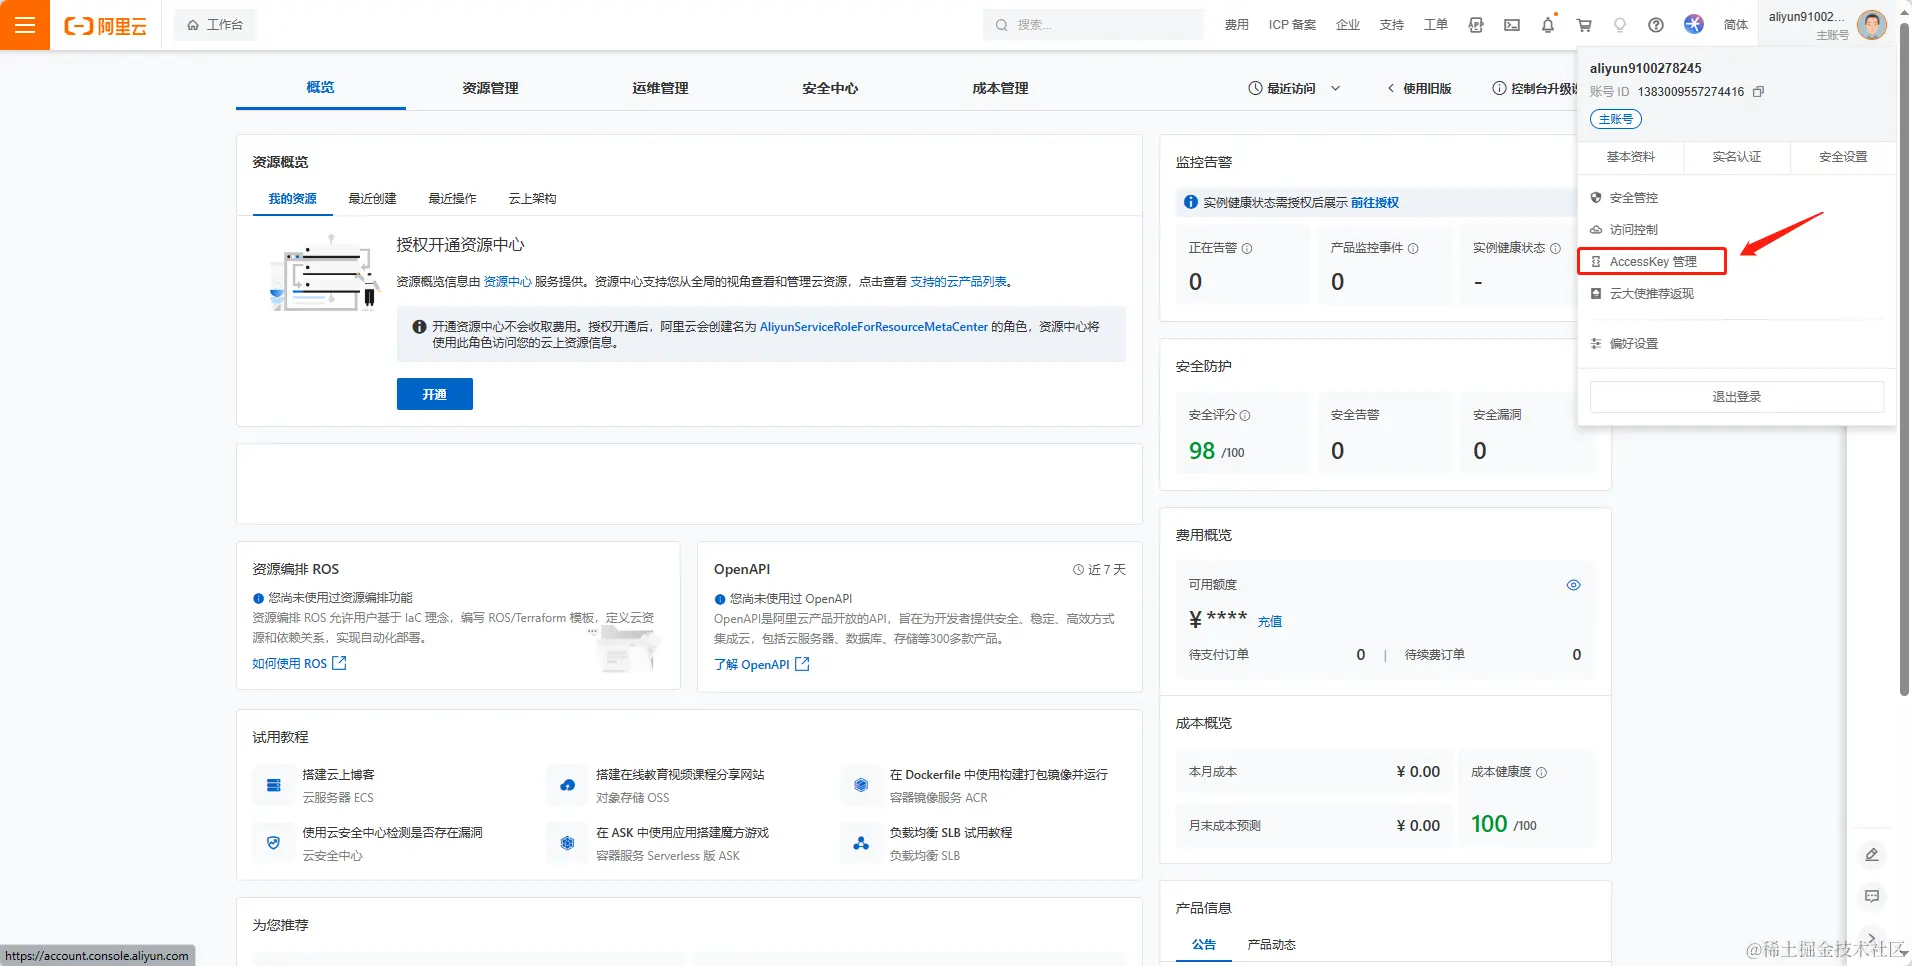
Task: Copy the account ID with copy icon
Action: 1758,91
